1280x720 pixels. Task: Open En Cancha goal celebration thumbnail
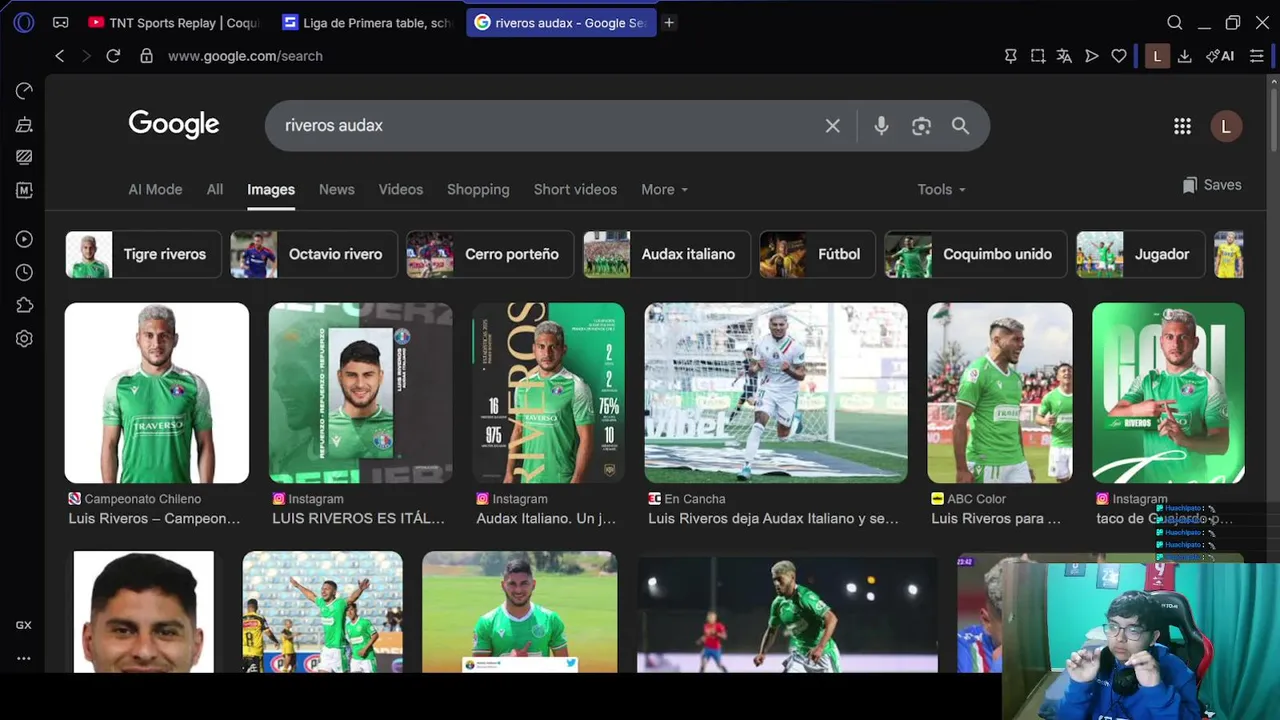point(776,393)
